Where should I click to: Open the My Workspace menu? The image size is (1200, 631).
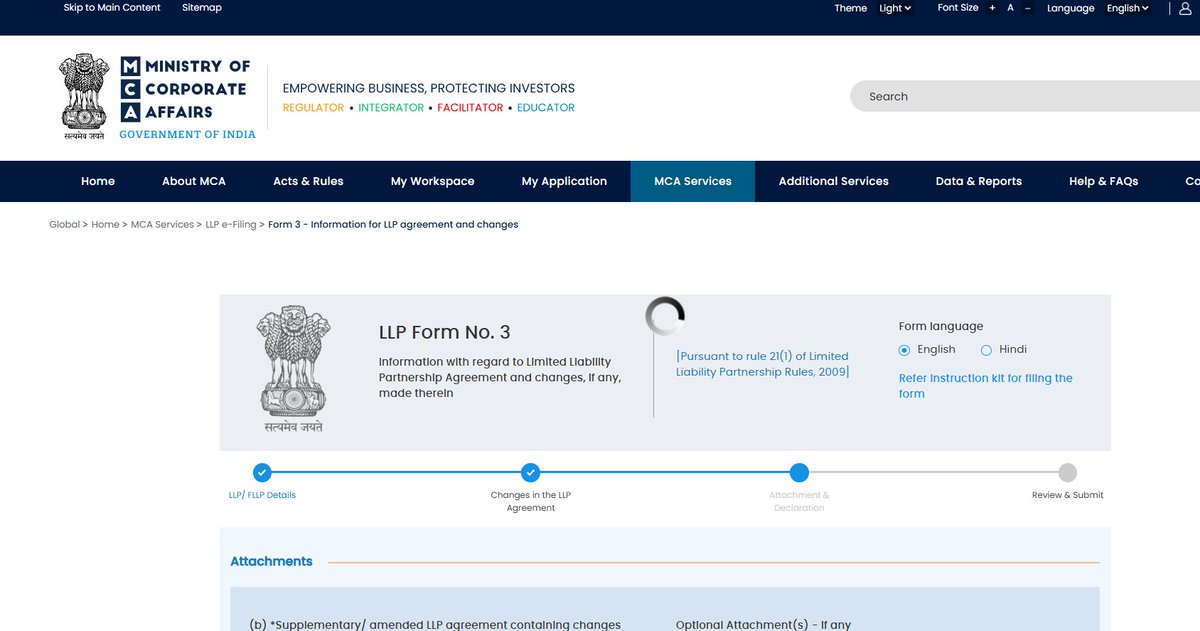tap(433, 181)
